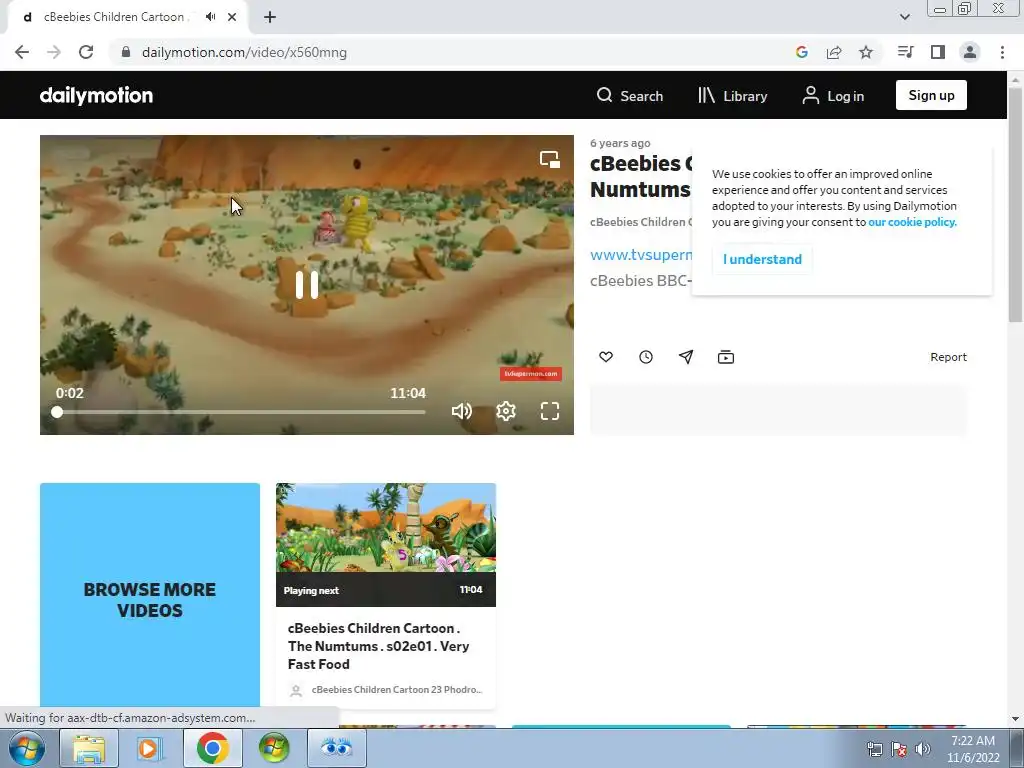Viewport: 1024px width, 768px height.
Task: Open cBeebies Children Cartoon 23 channel
Action: pos(396,690)
